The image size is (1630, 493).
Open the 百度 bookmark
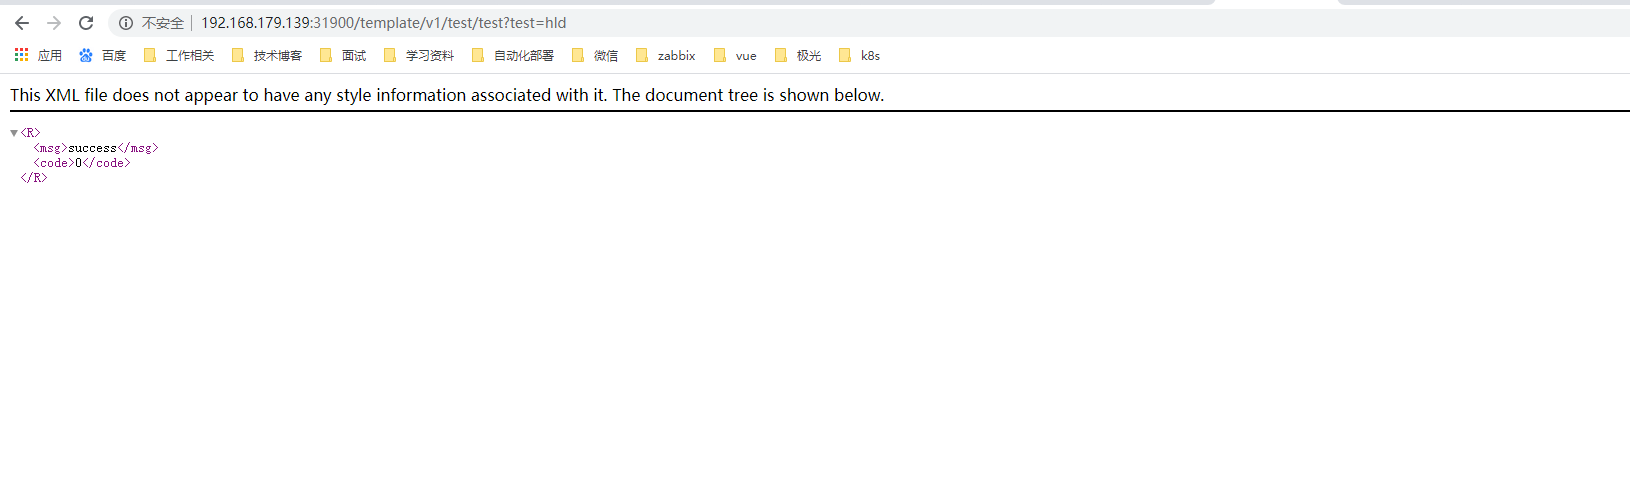(x=102, y=56)
